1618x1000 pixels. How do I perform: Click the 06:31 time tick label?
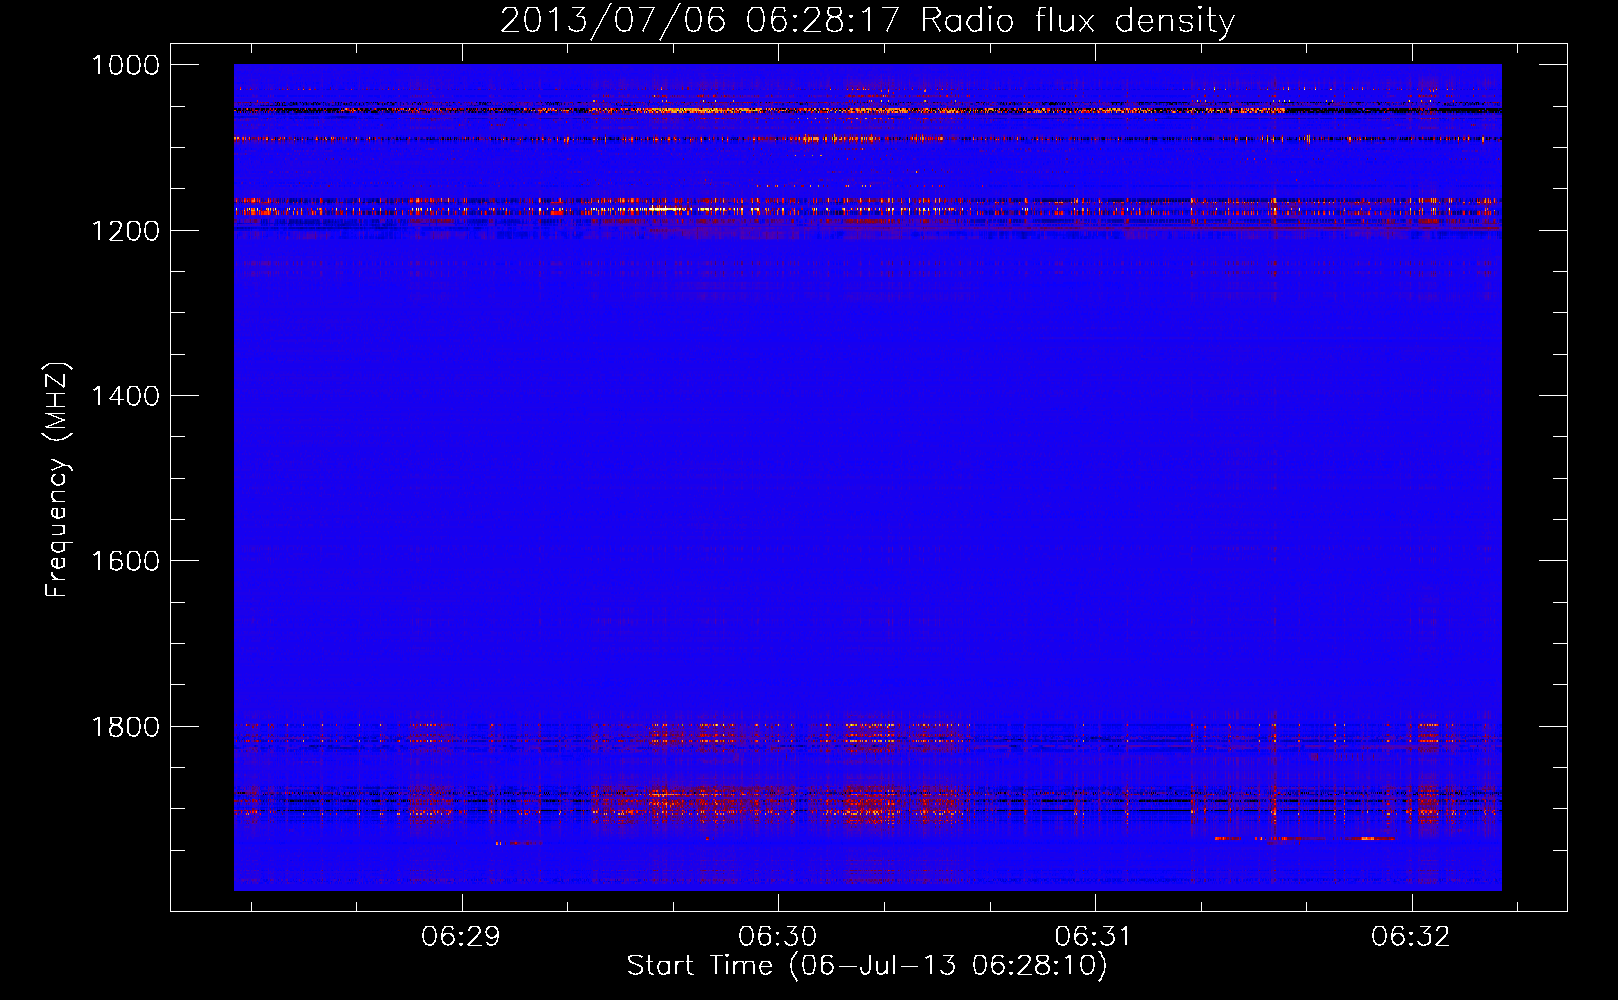(x=1095, y=937)
